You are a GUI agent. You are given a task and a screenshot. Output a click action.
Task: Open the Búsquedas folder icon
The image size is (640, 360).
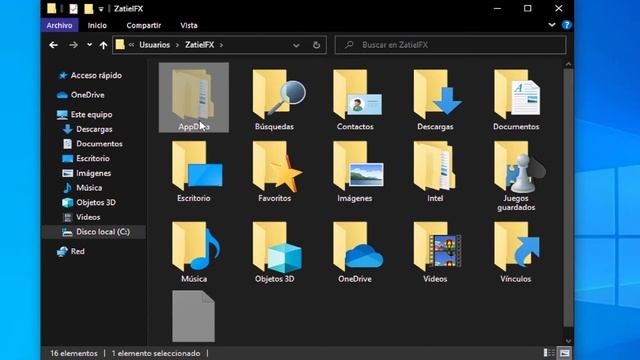click(279, 95)
